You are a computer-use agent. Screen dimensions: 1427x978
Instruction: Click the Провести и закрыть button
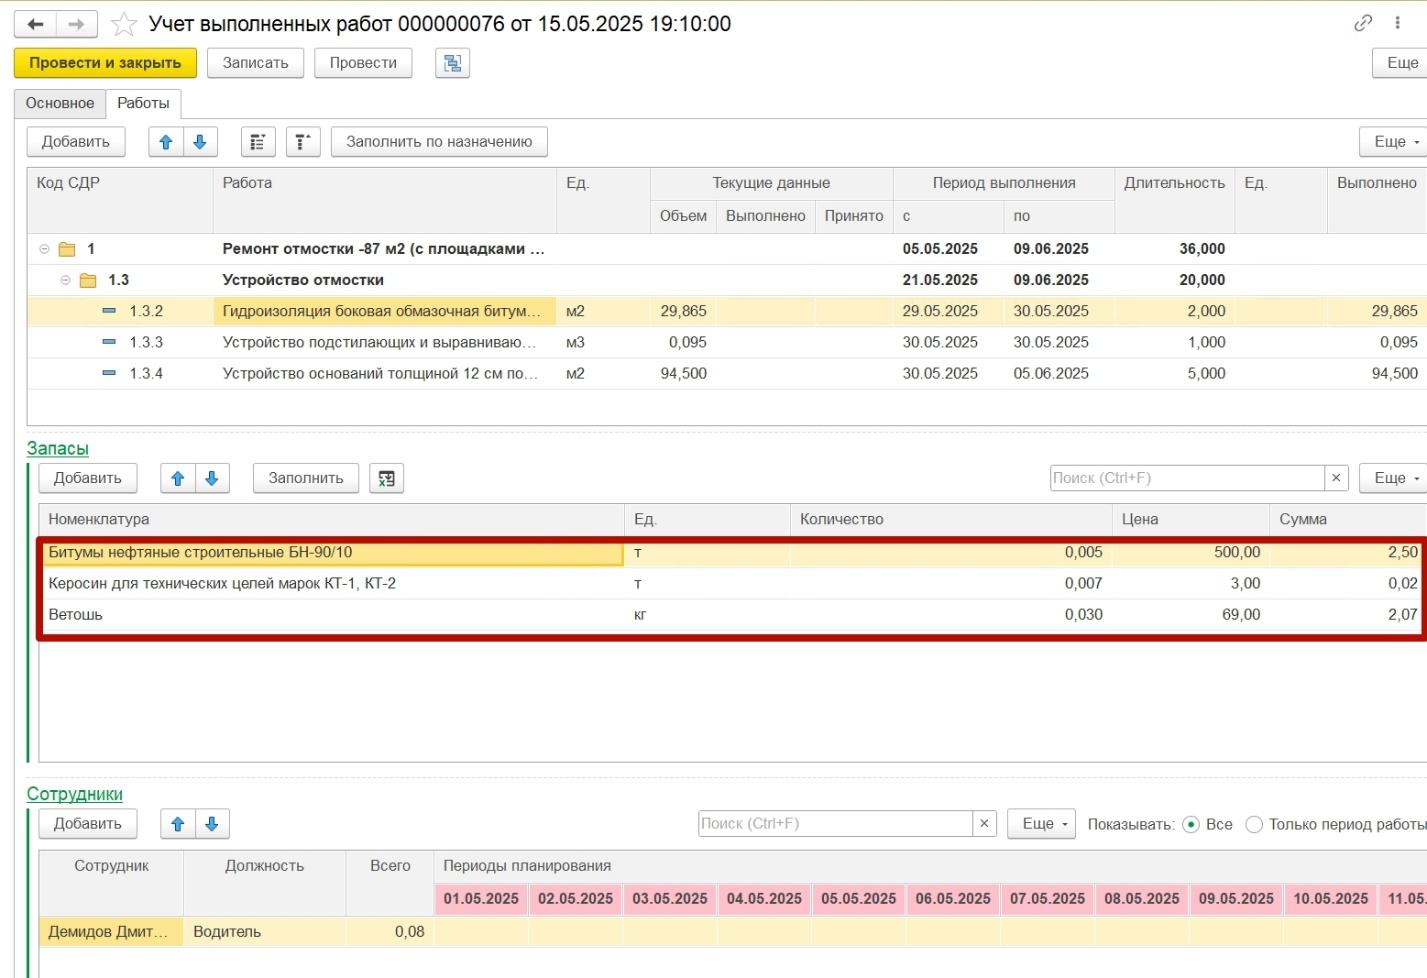[105, 63]
